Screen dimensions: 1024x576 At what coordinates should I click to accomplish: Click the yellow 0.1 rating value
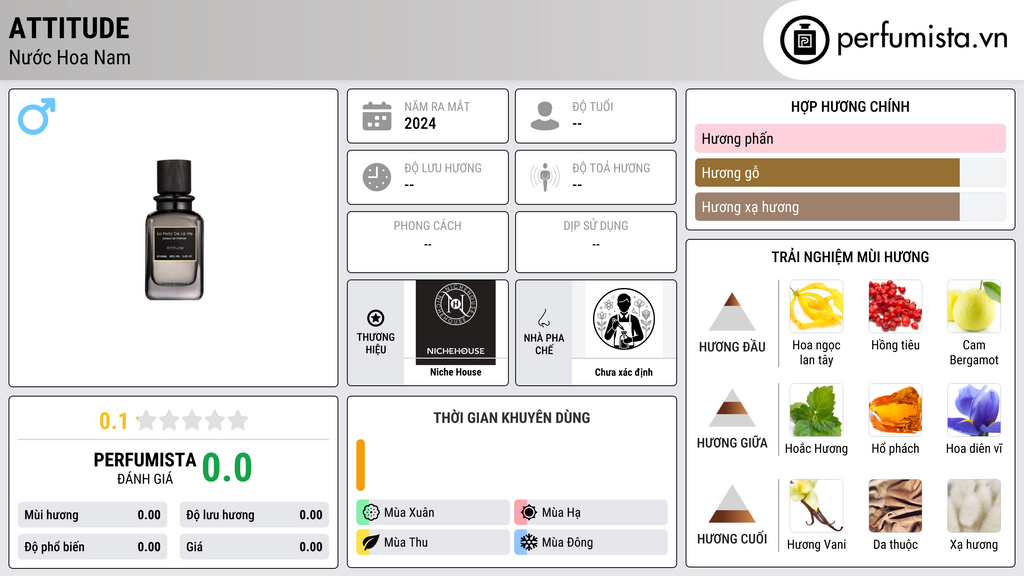[x=113, y=421]
